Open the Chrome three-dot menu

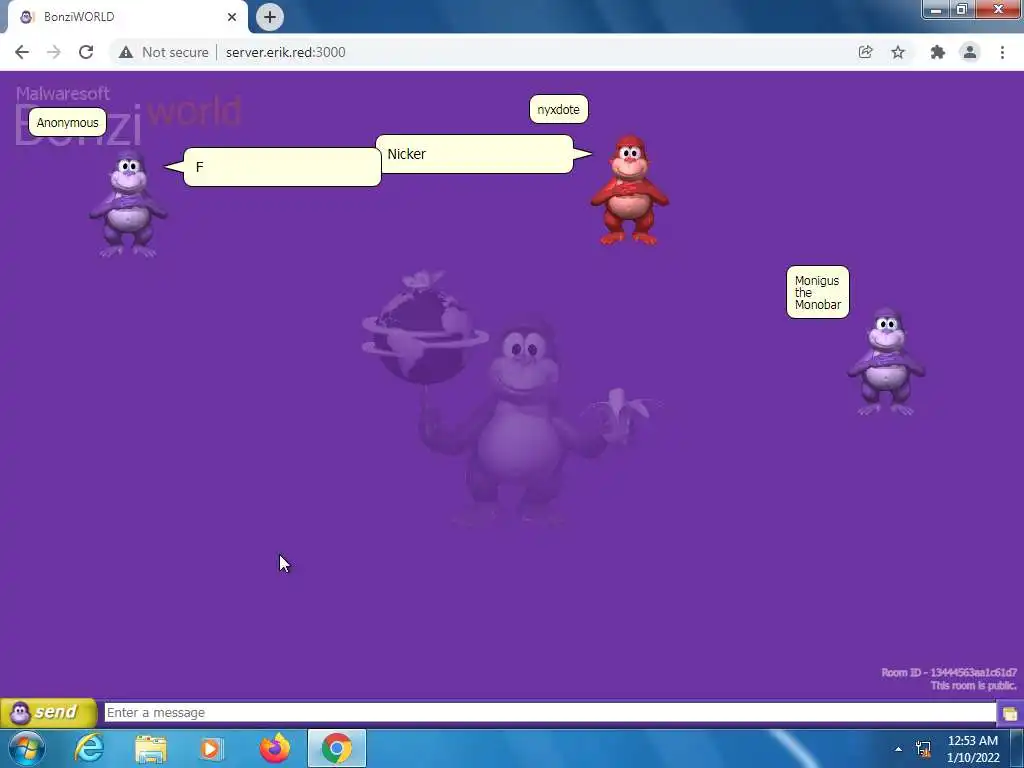1002,52
